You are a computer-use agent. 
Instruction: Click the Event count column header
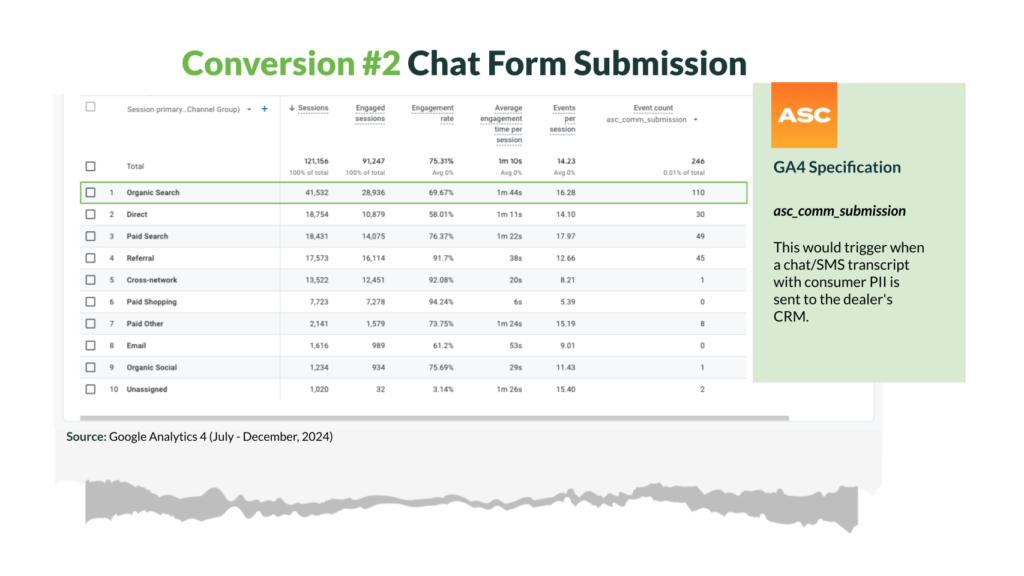coord(653,108)
